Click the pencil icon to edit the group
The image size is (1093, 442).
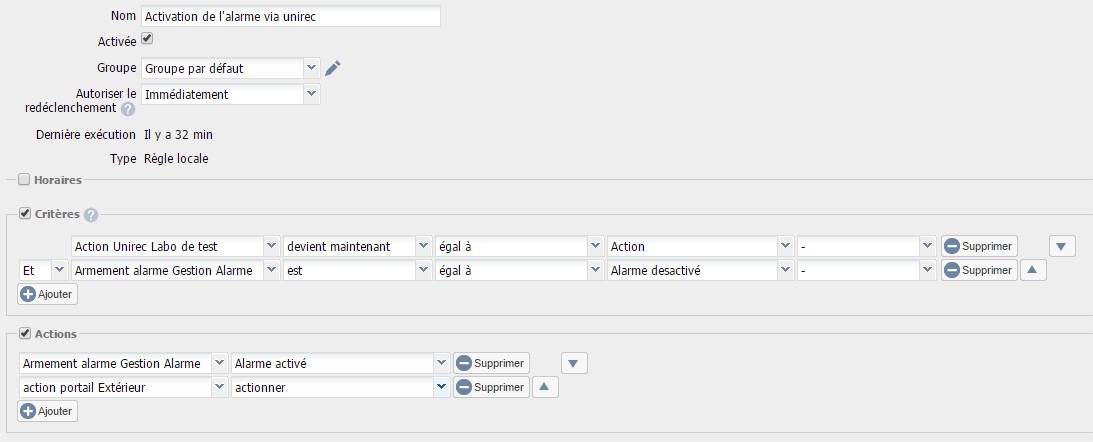click(x=333, y=68)
